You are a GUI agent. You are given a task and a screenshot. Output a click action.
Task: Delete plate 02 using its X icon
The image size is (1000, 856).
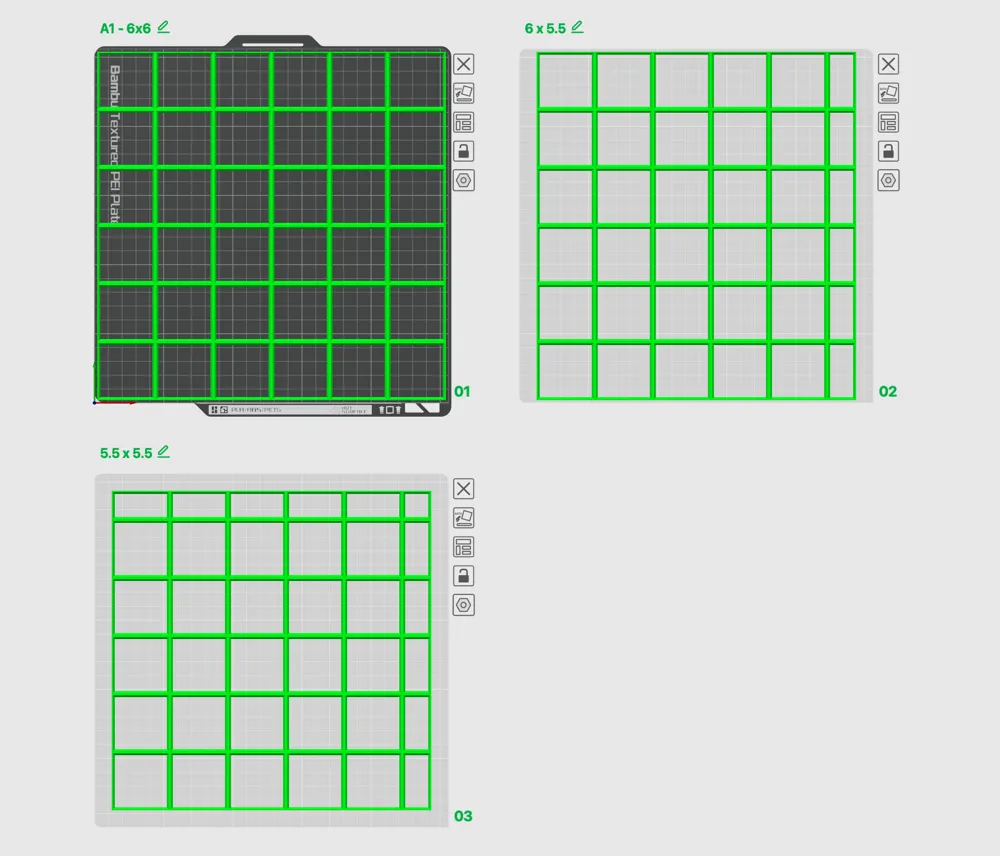(x=888, y=64)
